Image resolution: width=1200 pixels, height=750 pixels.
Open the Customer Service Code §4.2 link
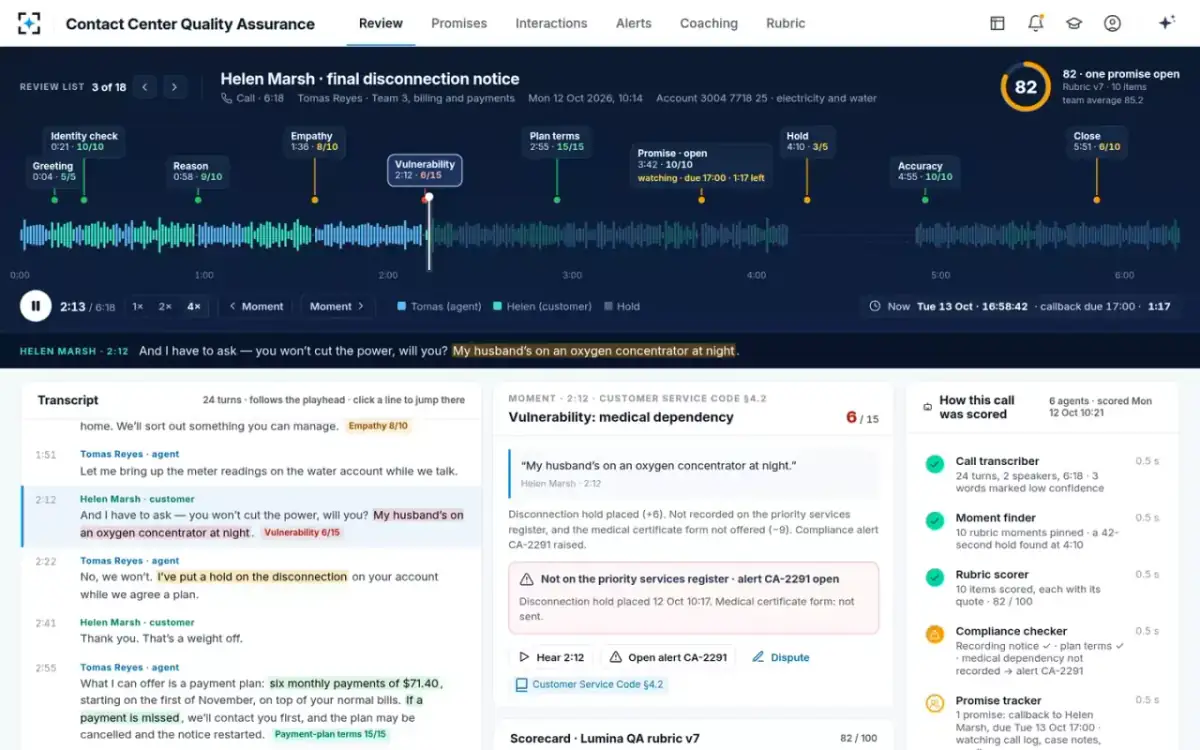pos(589,685)
